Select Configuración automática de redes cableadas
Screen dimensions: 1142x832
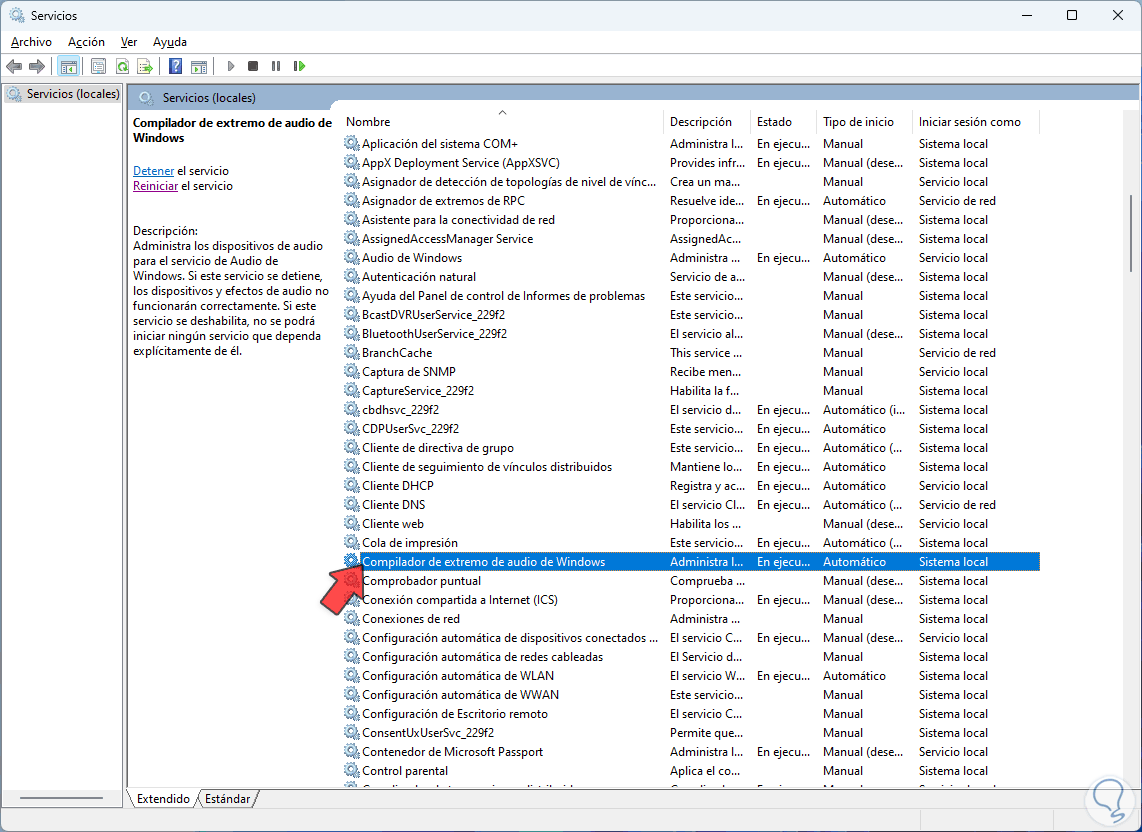(690, 656)
